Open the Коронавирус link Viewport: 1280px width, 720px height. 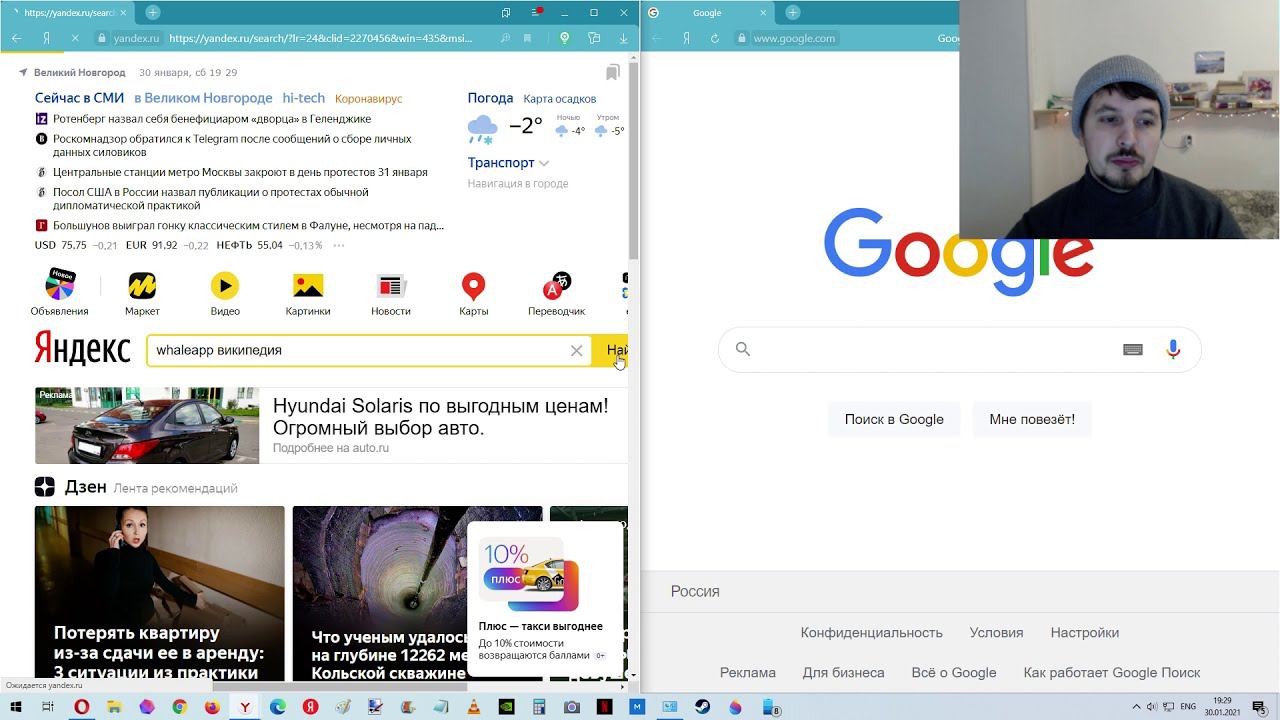[x=368, y=99]
